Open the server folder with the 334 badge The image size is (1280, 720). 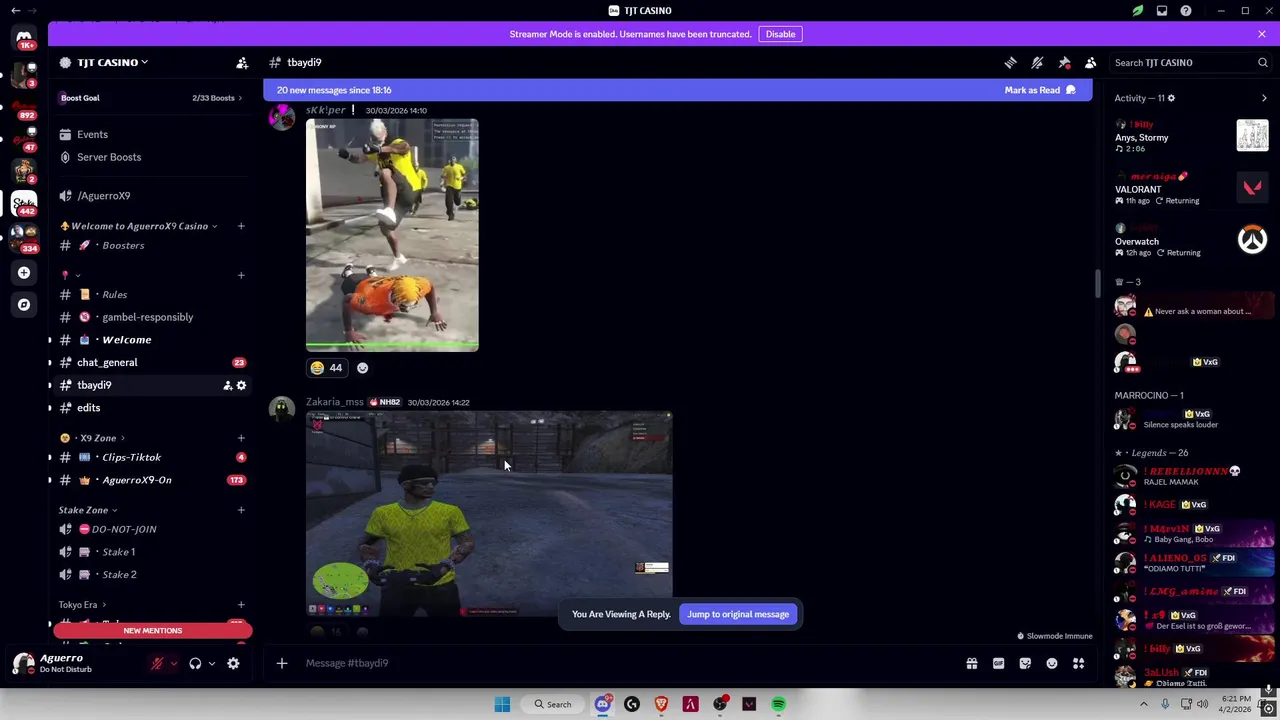[24, 238]
